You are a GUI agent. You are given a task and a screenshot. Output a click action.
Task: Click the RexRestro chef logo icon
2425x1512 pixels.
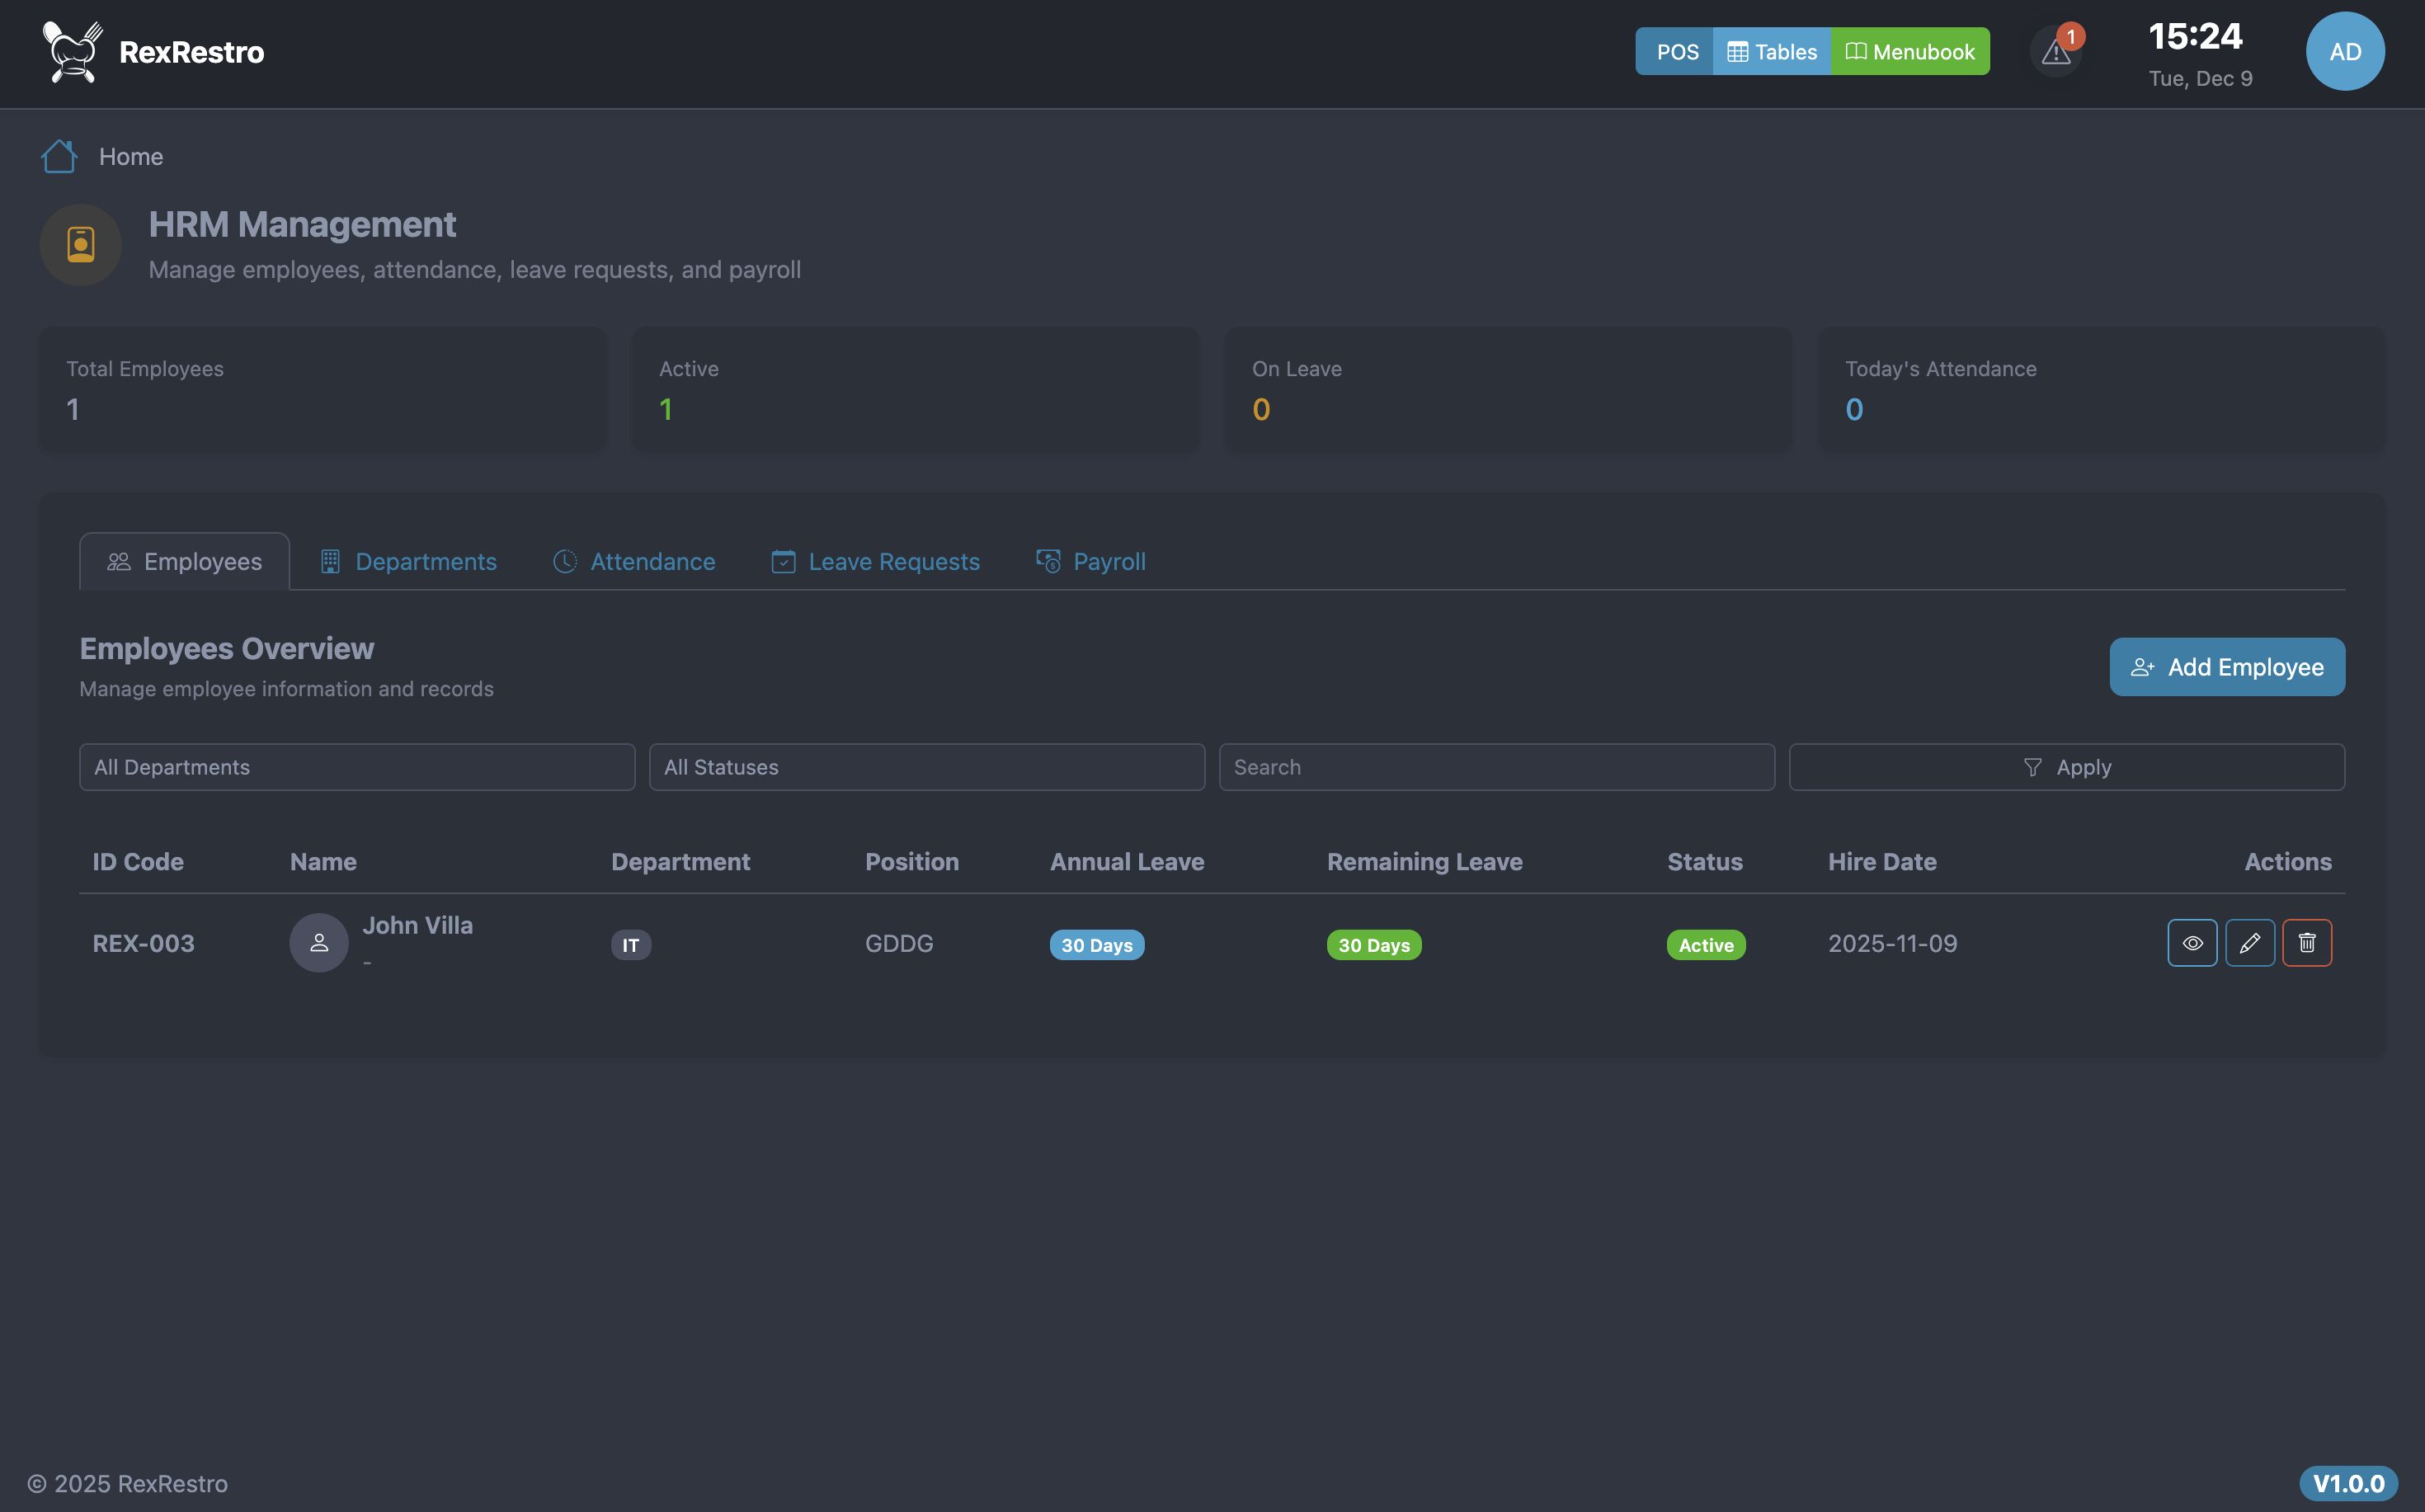(x=72, y=52)
